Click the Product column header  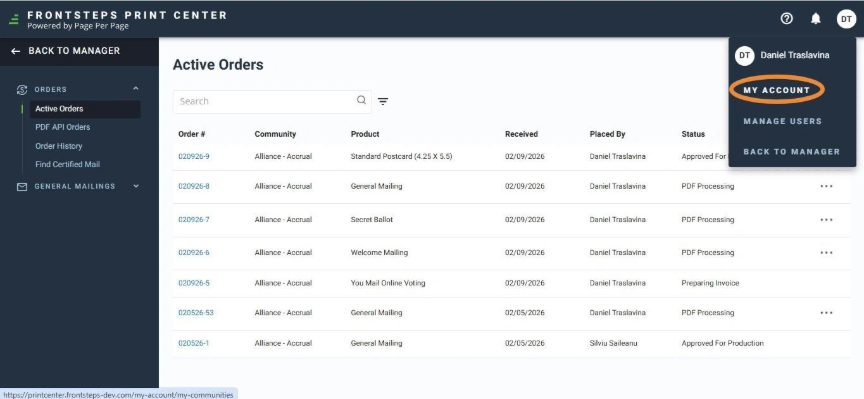point(365,134)
